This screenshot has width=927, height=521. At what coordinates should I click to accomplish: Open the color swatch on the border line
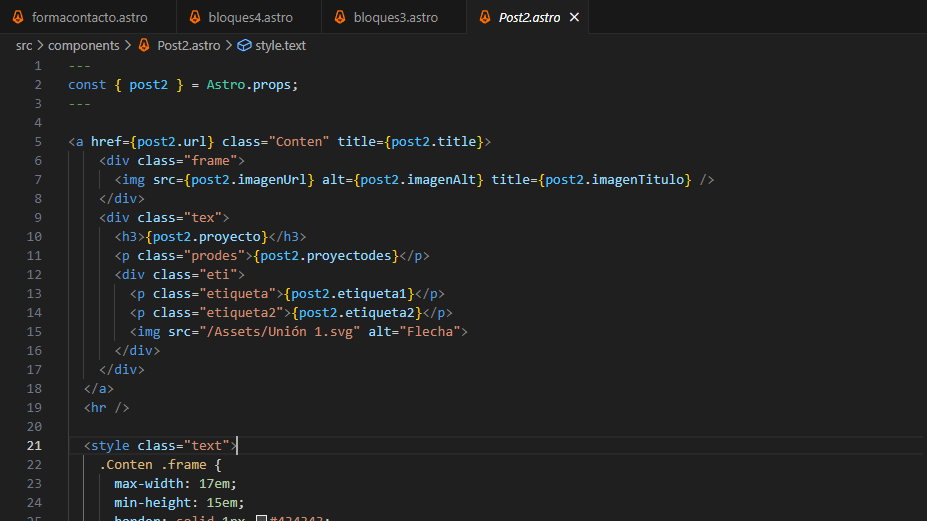[260, 518]
